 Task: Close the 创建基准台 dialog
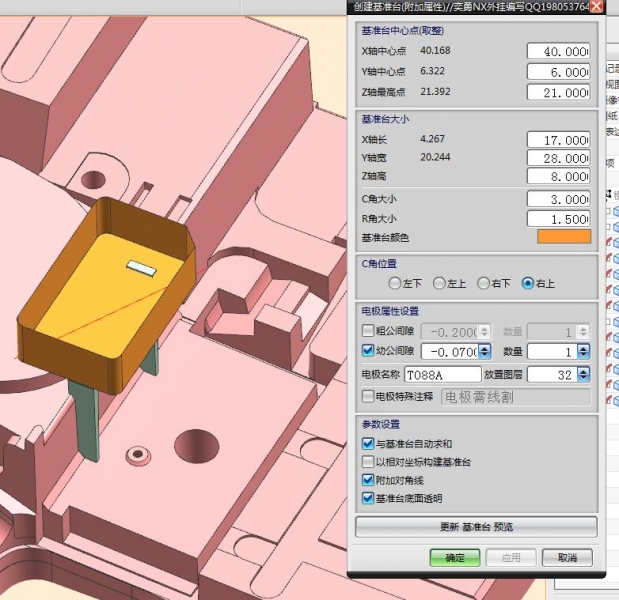pyautogui.click(x=596, y=6)
